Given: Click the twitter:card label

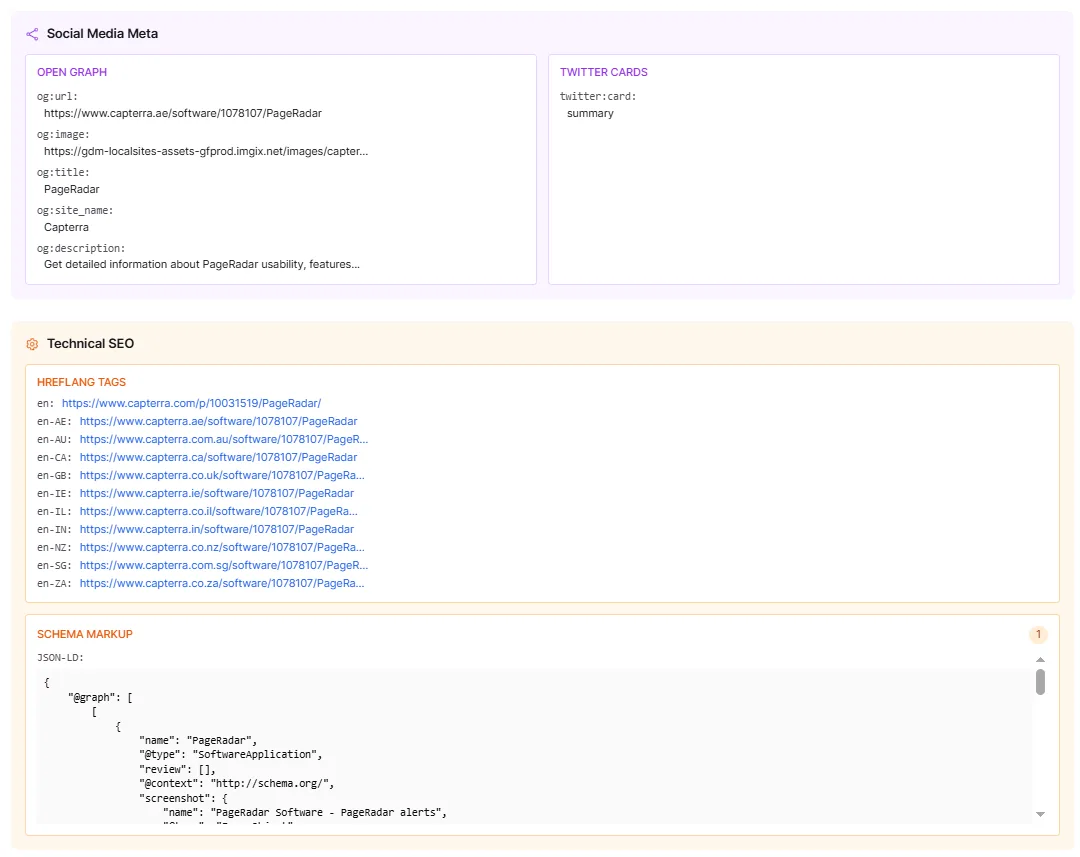Looking at the screenshot, I should click(598, 96).
